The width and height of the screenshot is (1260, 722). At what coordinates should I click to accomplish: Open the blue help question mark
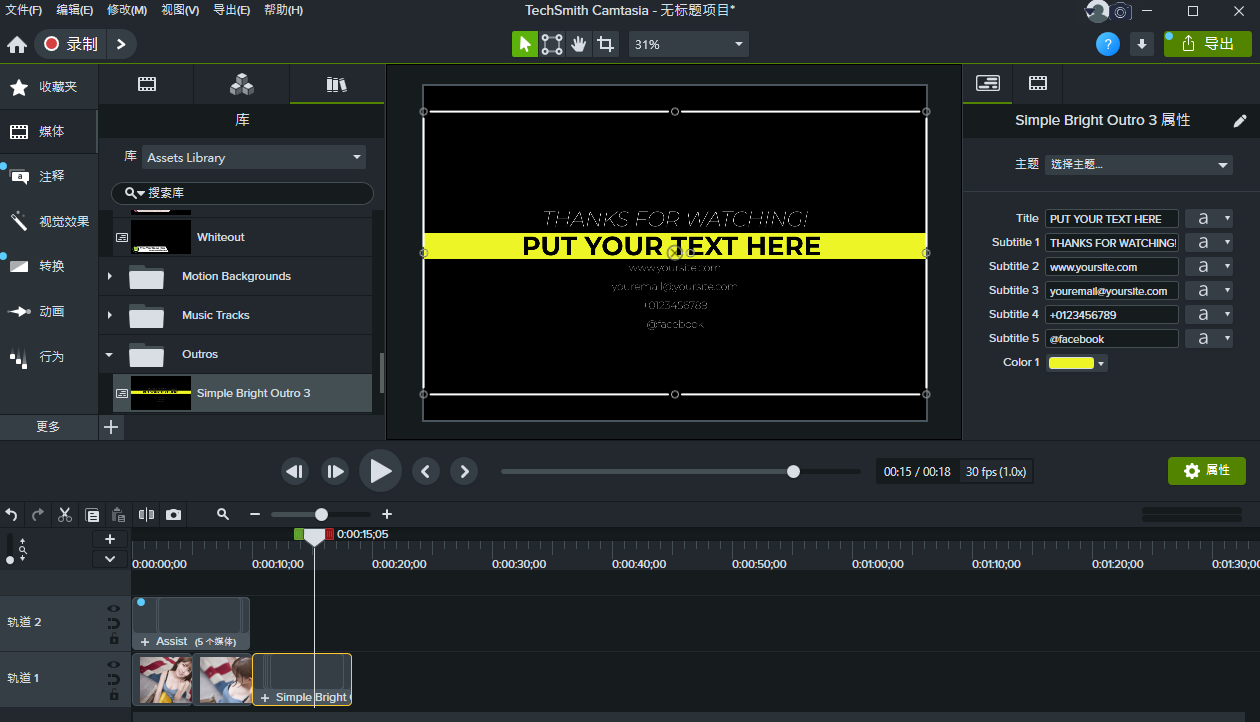(x=1107, y=44)
